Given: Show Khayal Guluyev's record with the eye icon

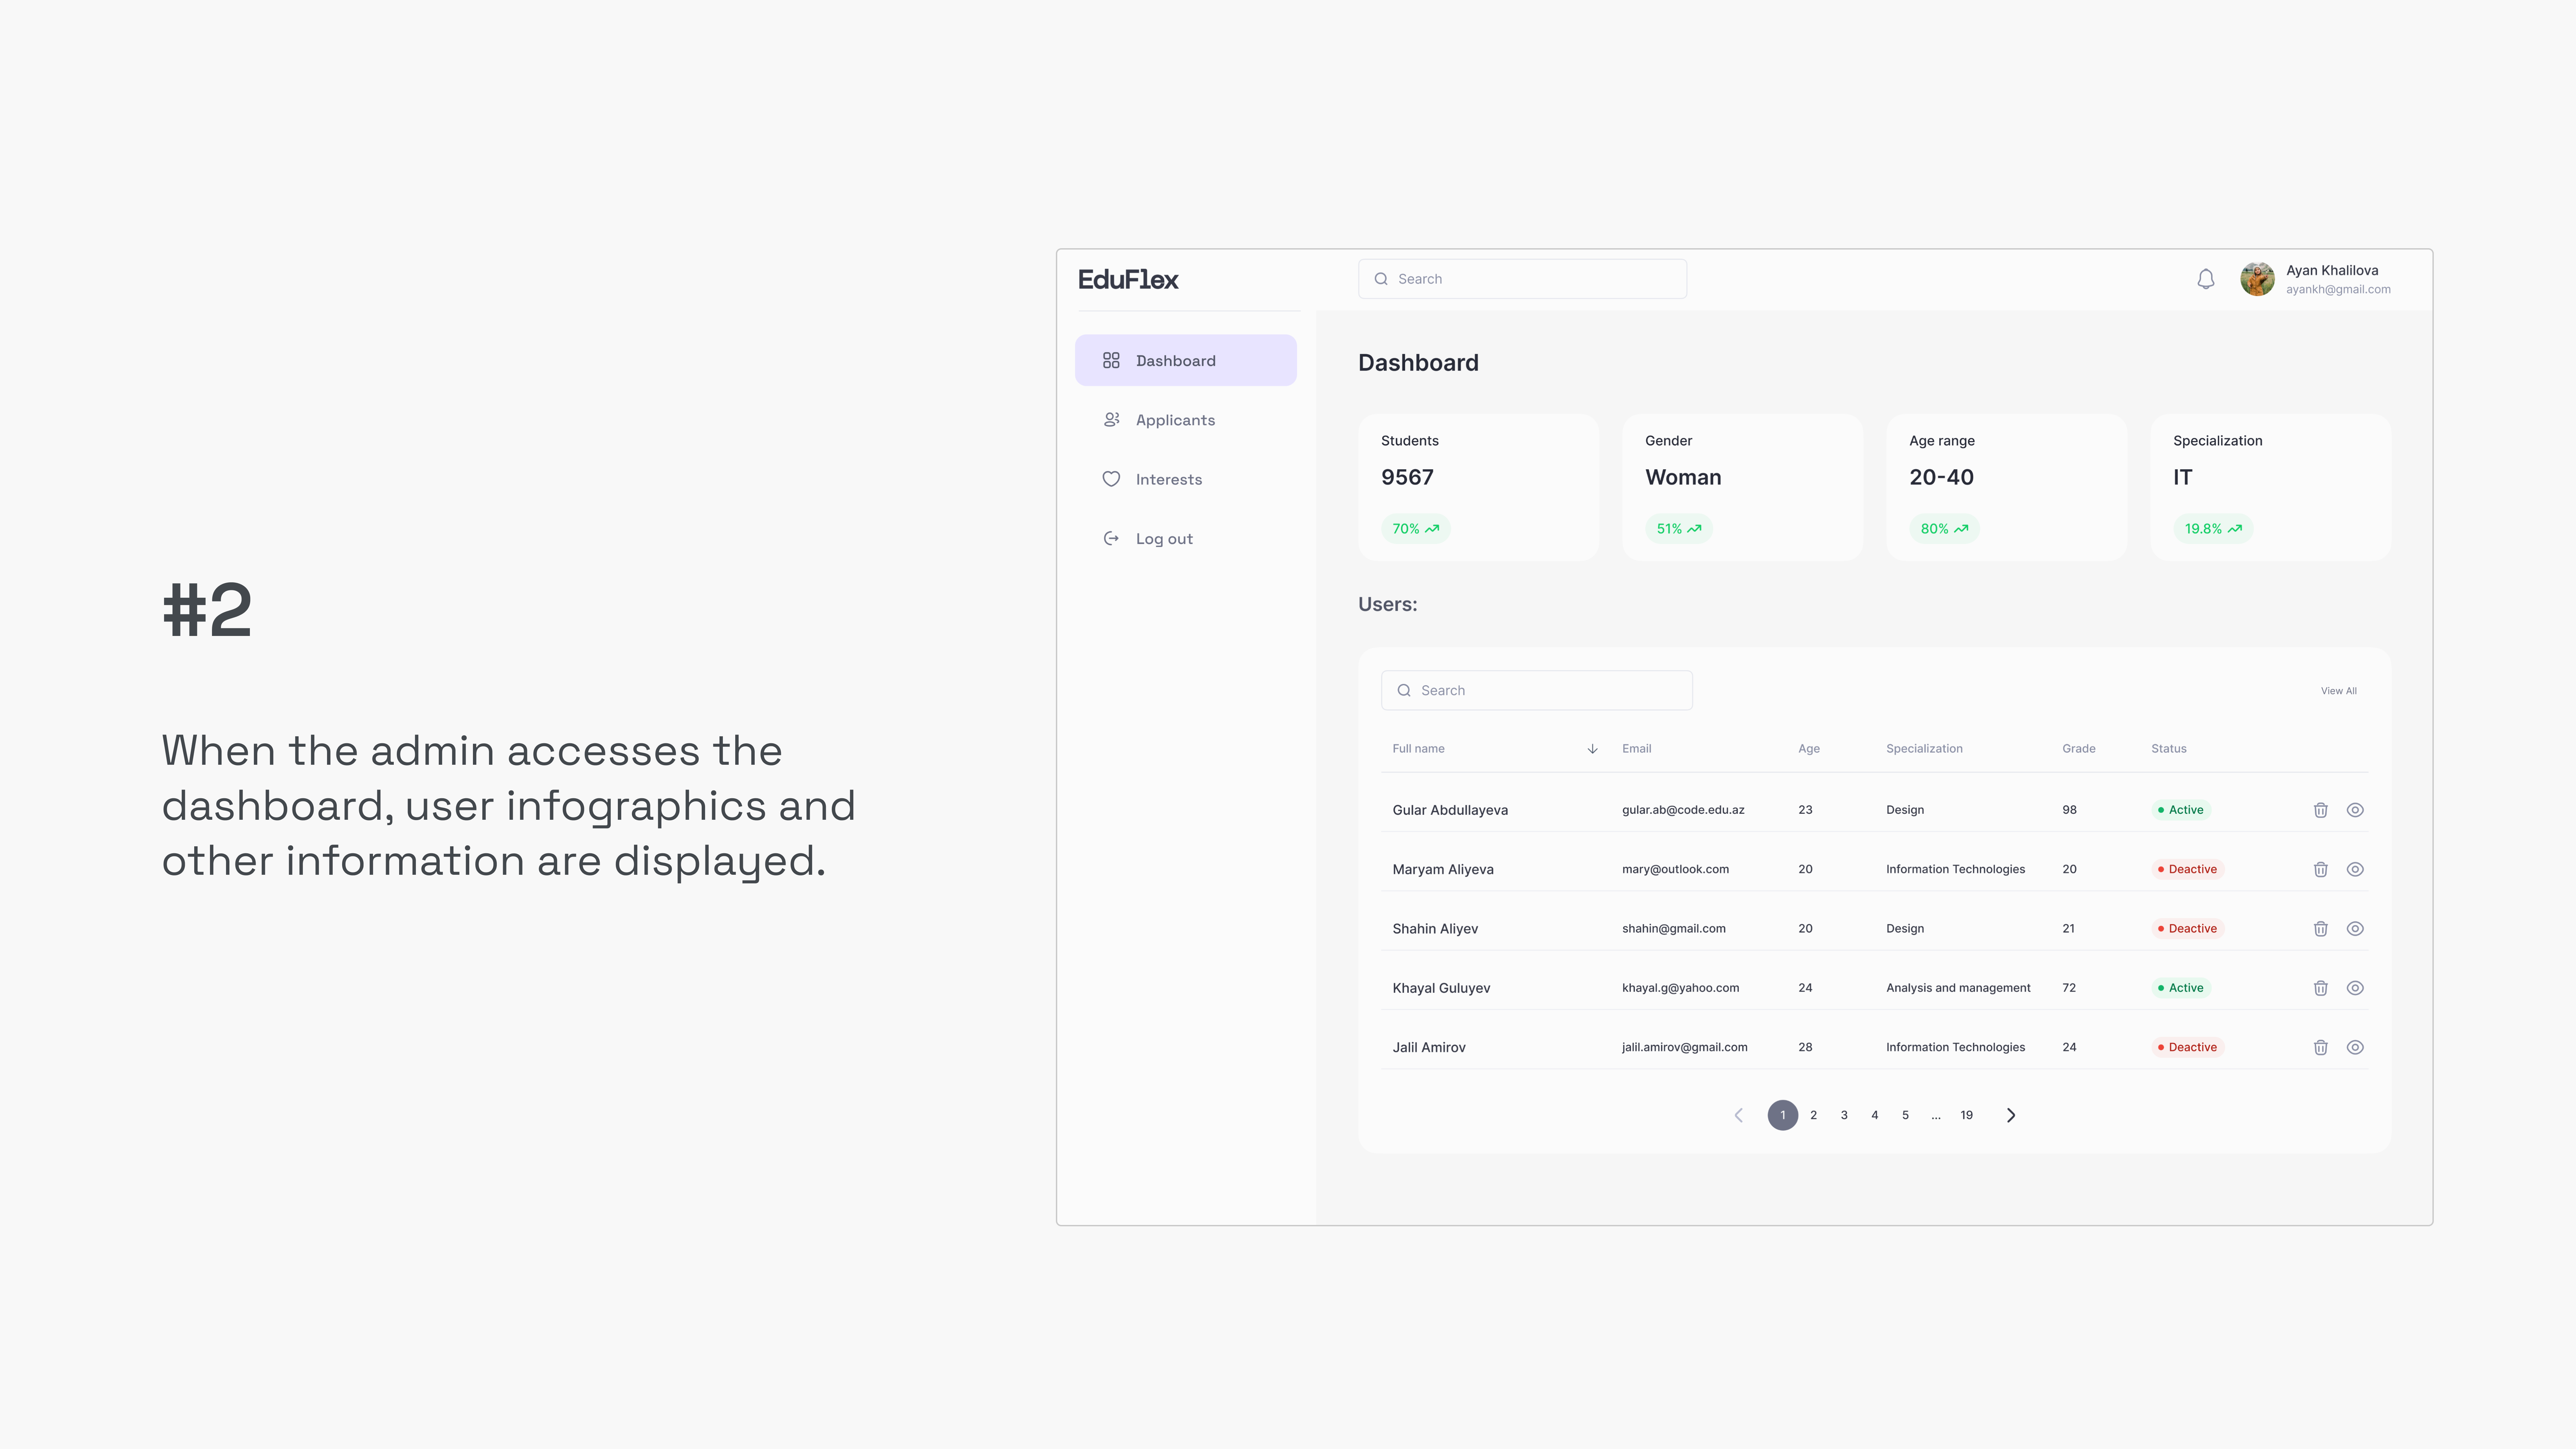Looking at the screenshot, I should click(x=2355, y=988).
